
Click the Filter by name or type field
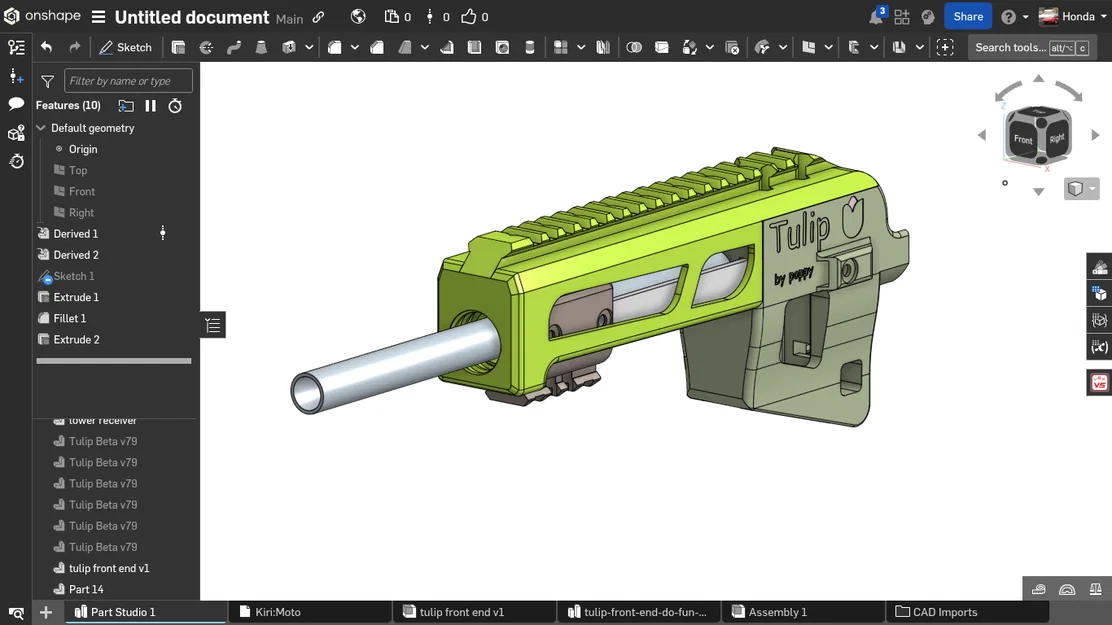click(x=128, y=81)
